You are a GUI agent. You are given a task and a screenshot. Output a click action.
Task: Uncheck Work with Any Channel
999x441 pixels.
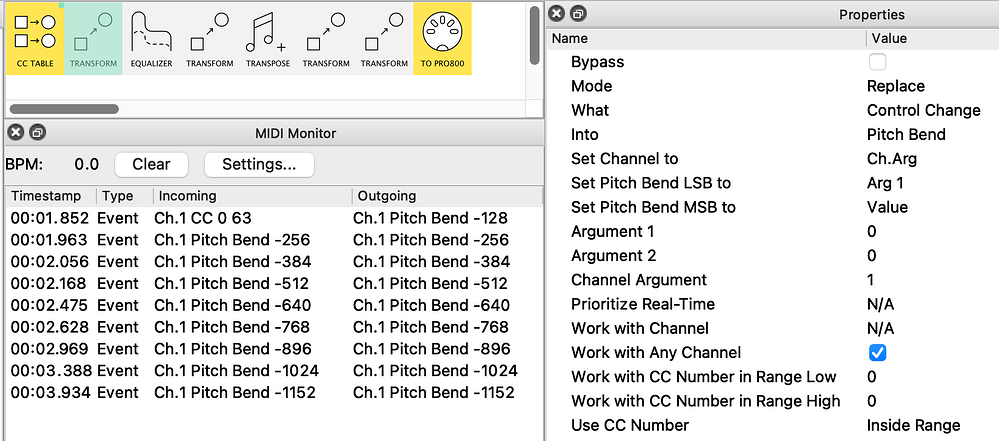(x=877, y=353)
